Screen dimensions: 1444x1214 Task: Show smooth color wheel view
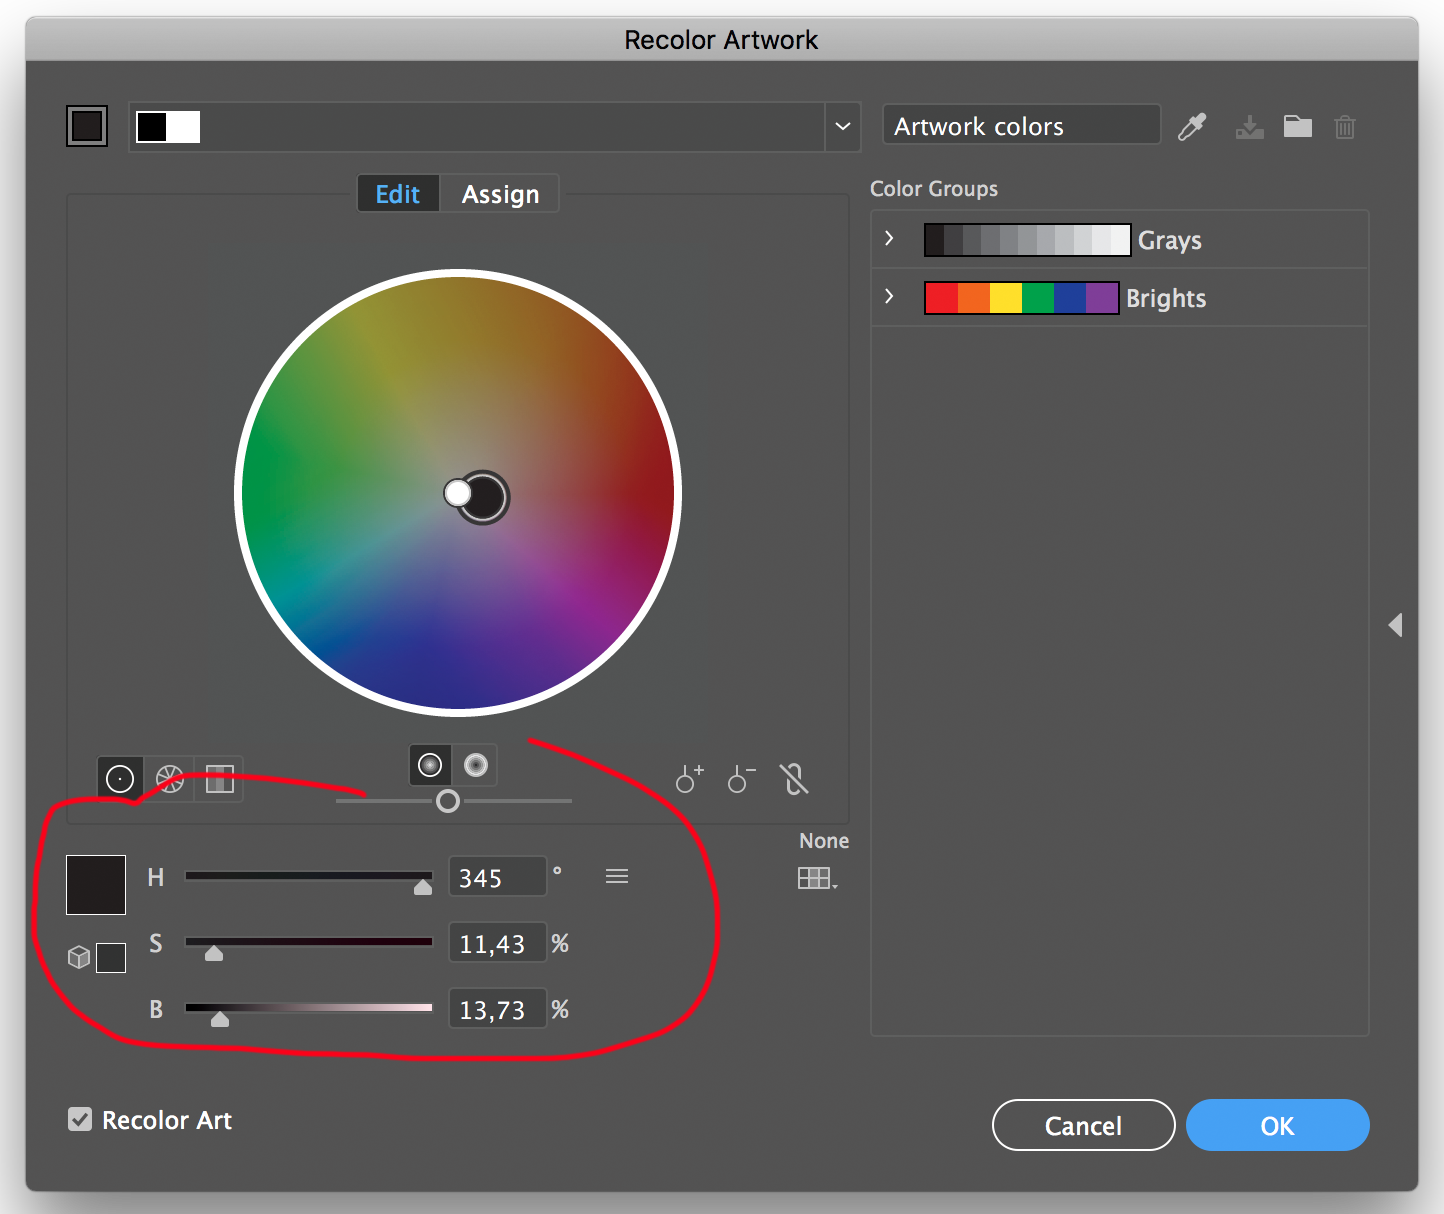pyautogui.click(x=120, y=778)
